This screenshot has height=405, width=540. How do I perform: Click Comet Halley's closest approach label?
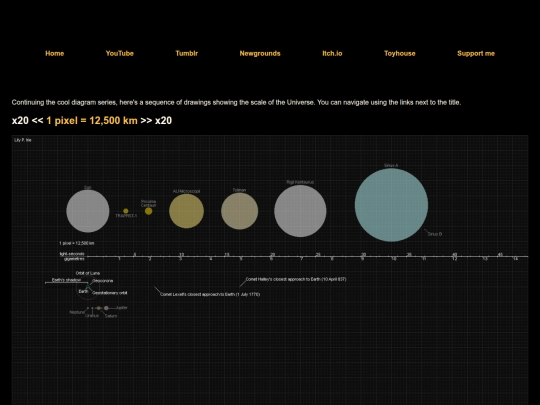pyautogui.click(x=296, y=279)
